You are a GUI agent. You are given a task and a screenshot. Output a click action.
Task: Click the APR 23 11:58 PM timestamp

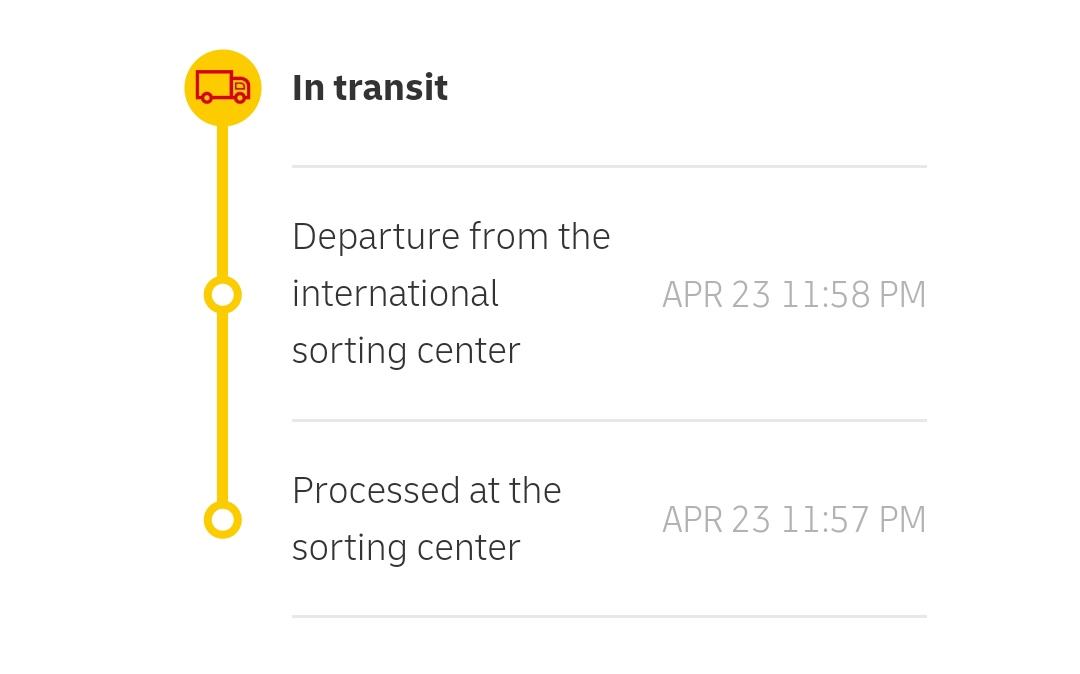pyautogui.click(x=794, y=295)
